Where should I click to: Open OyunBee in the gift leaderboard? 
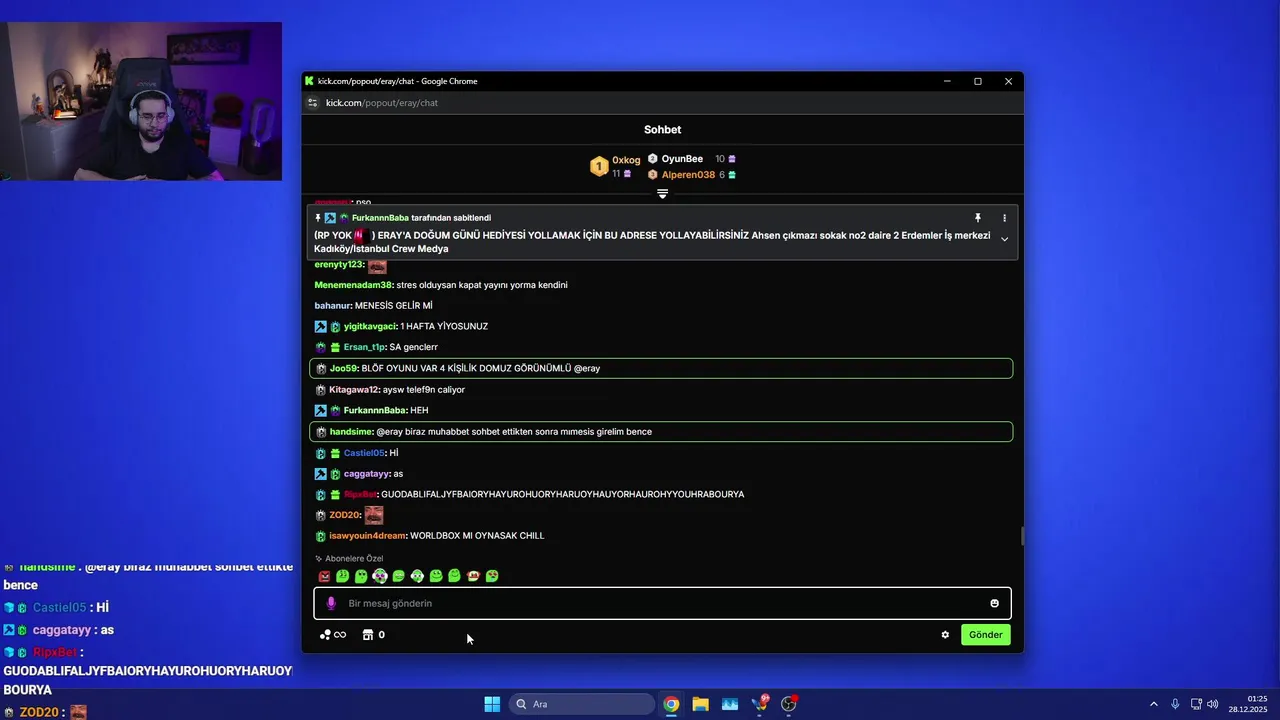pyautogui.click(x=682, y=159)
